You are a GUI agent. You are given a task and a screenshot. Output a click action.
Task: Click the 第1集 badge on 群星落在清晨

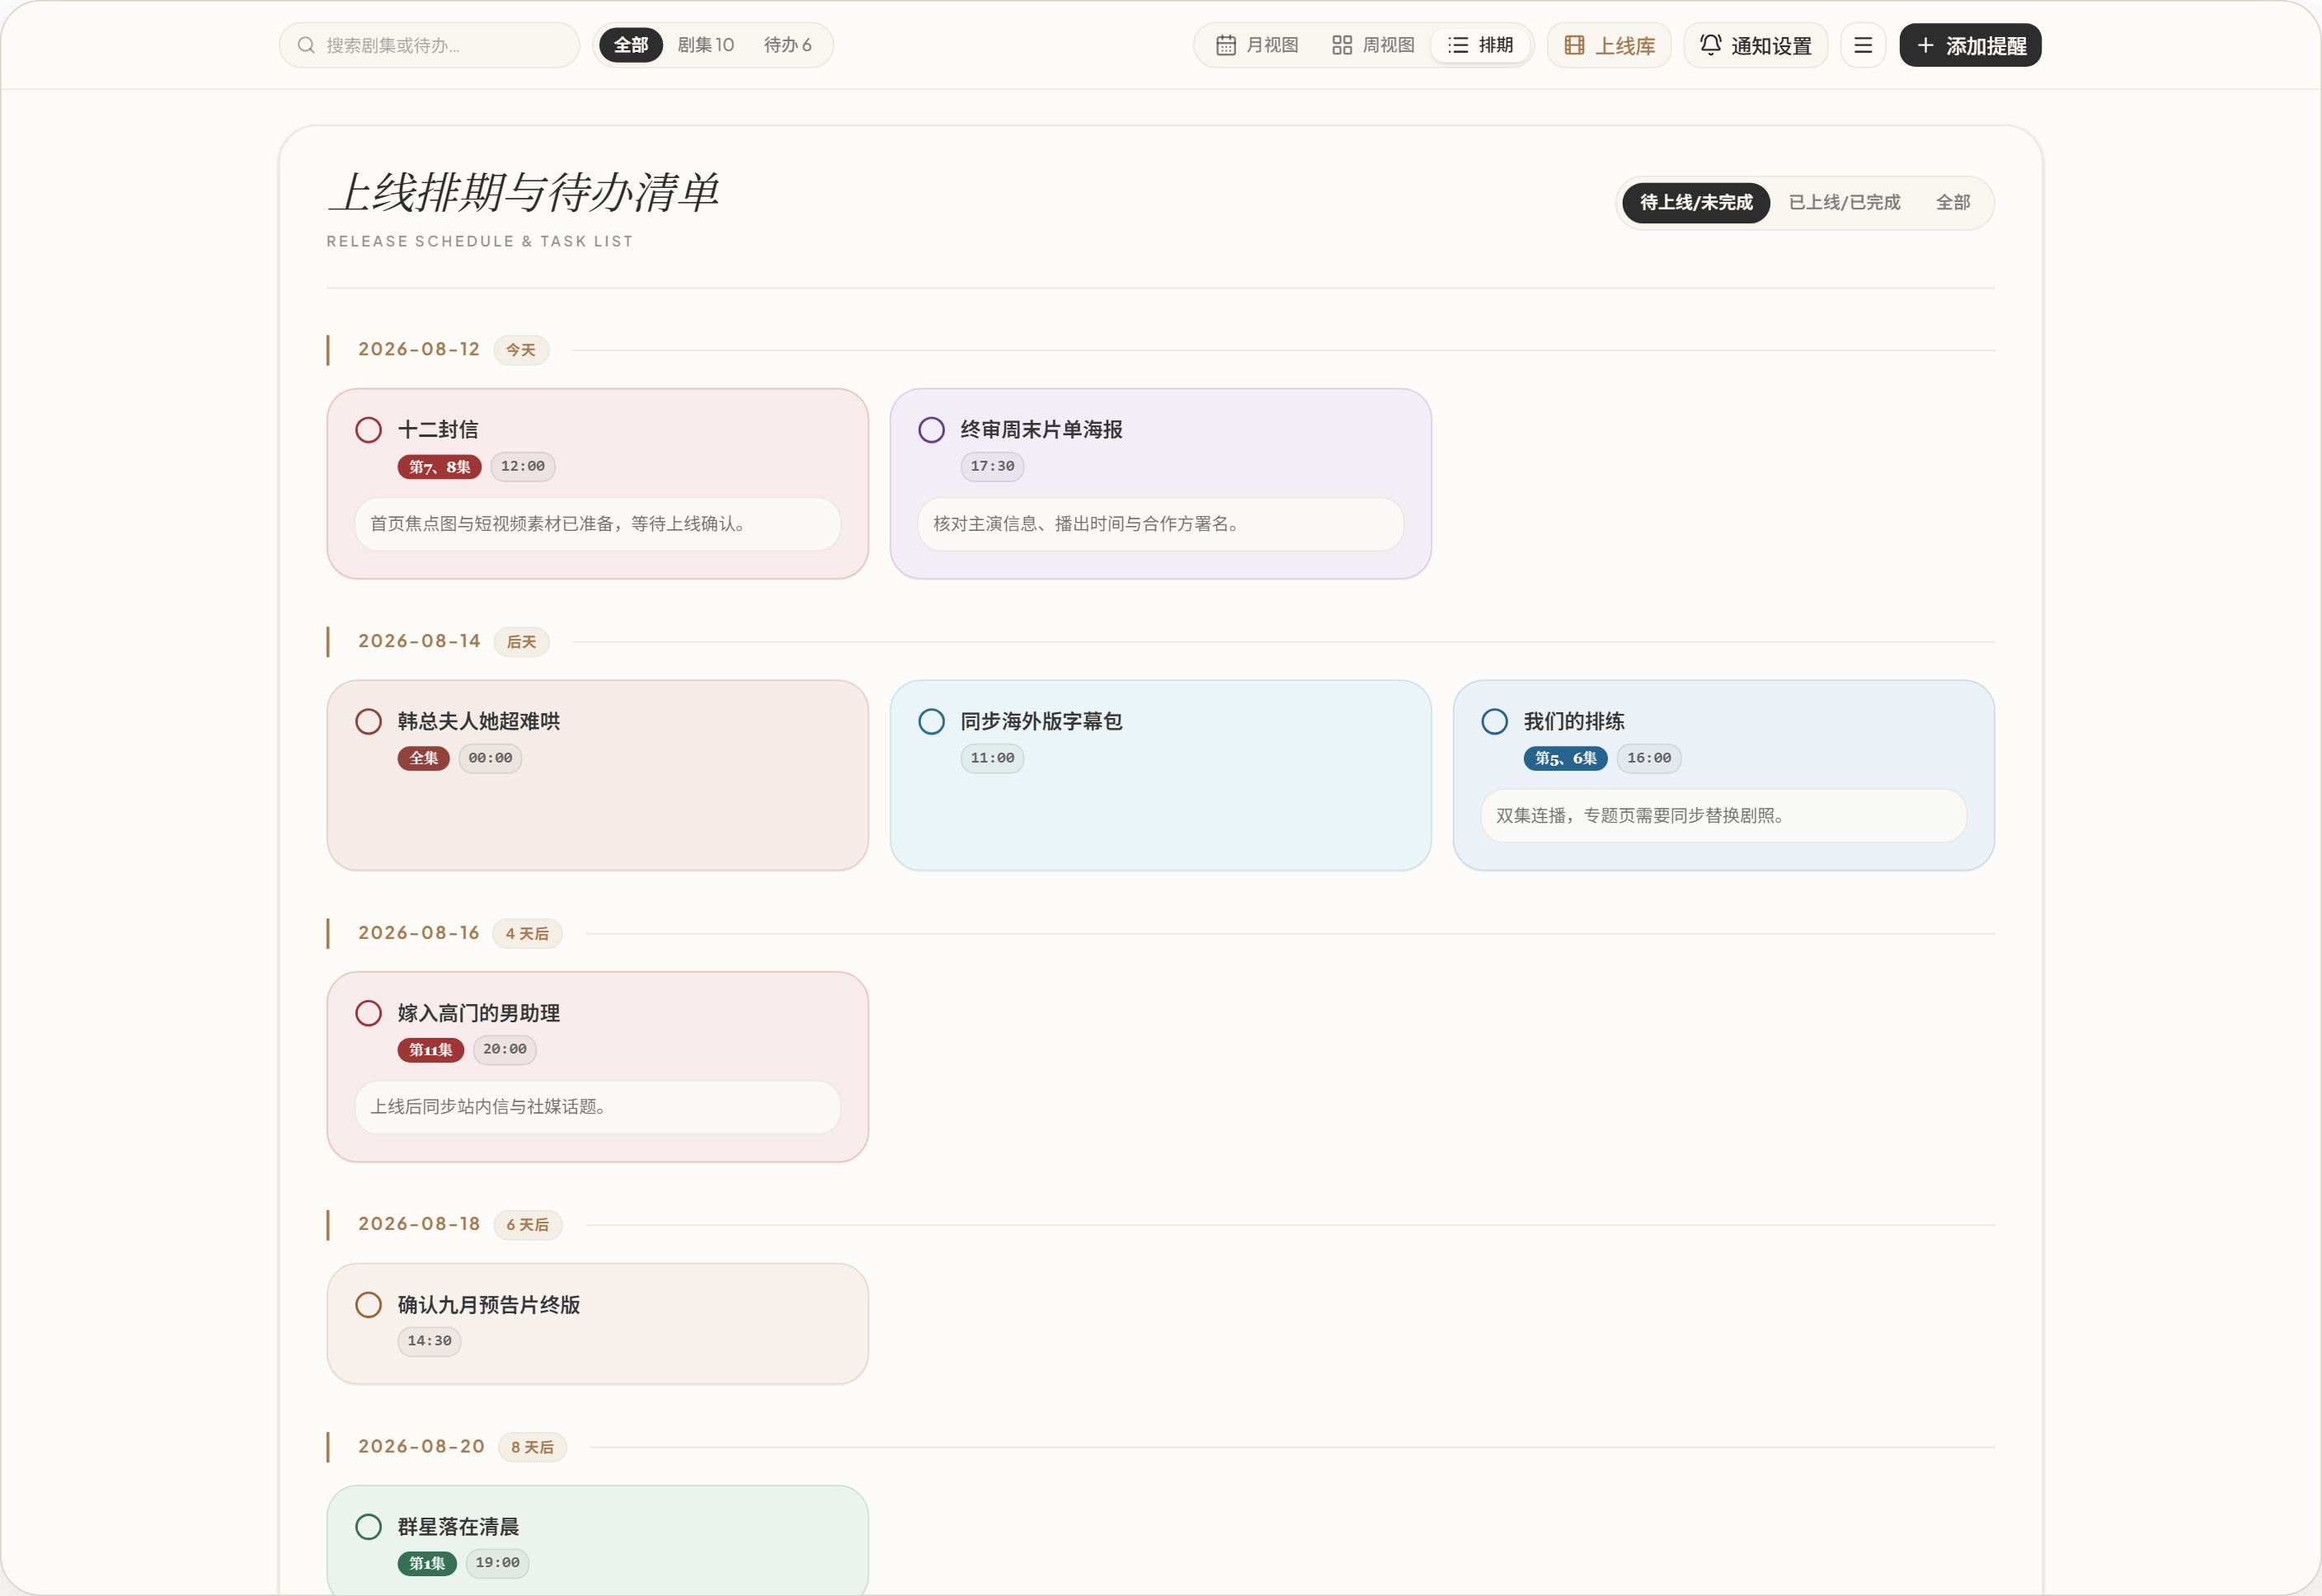427,1564
